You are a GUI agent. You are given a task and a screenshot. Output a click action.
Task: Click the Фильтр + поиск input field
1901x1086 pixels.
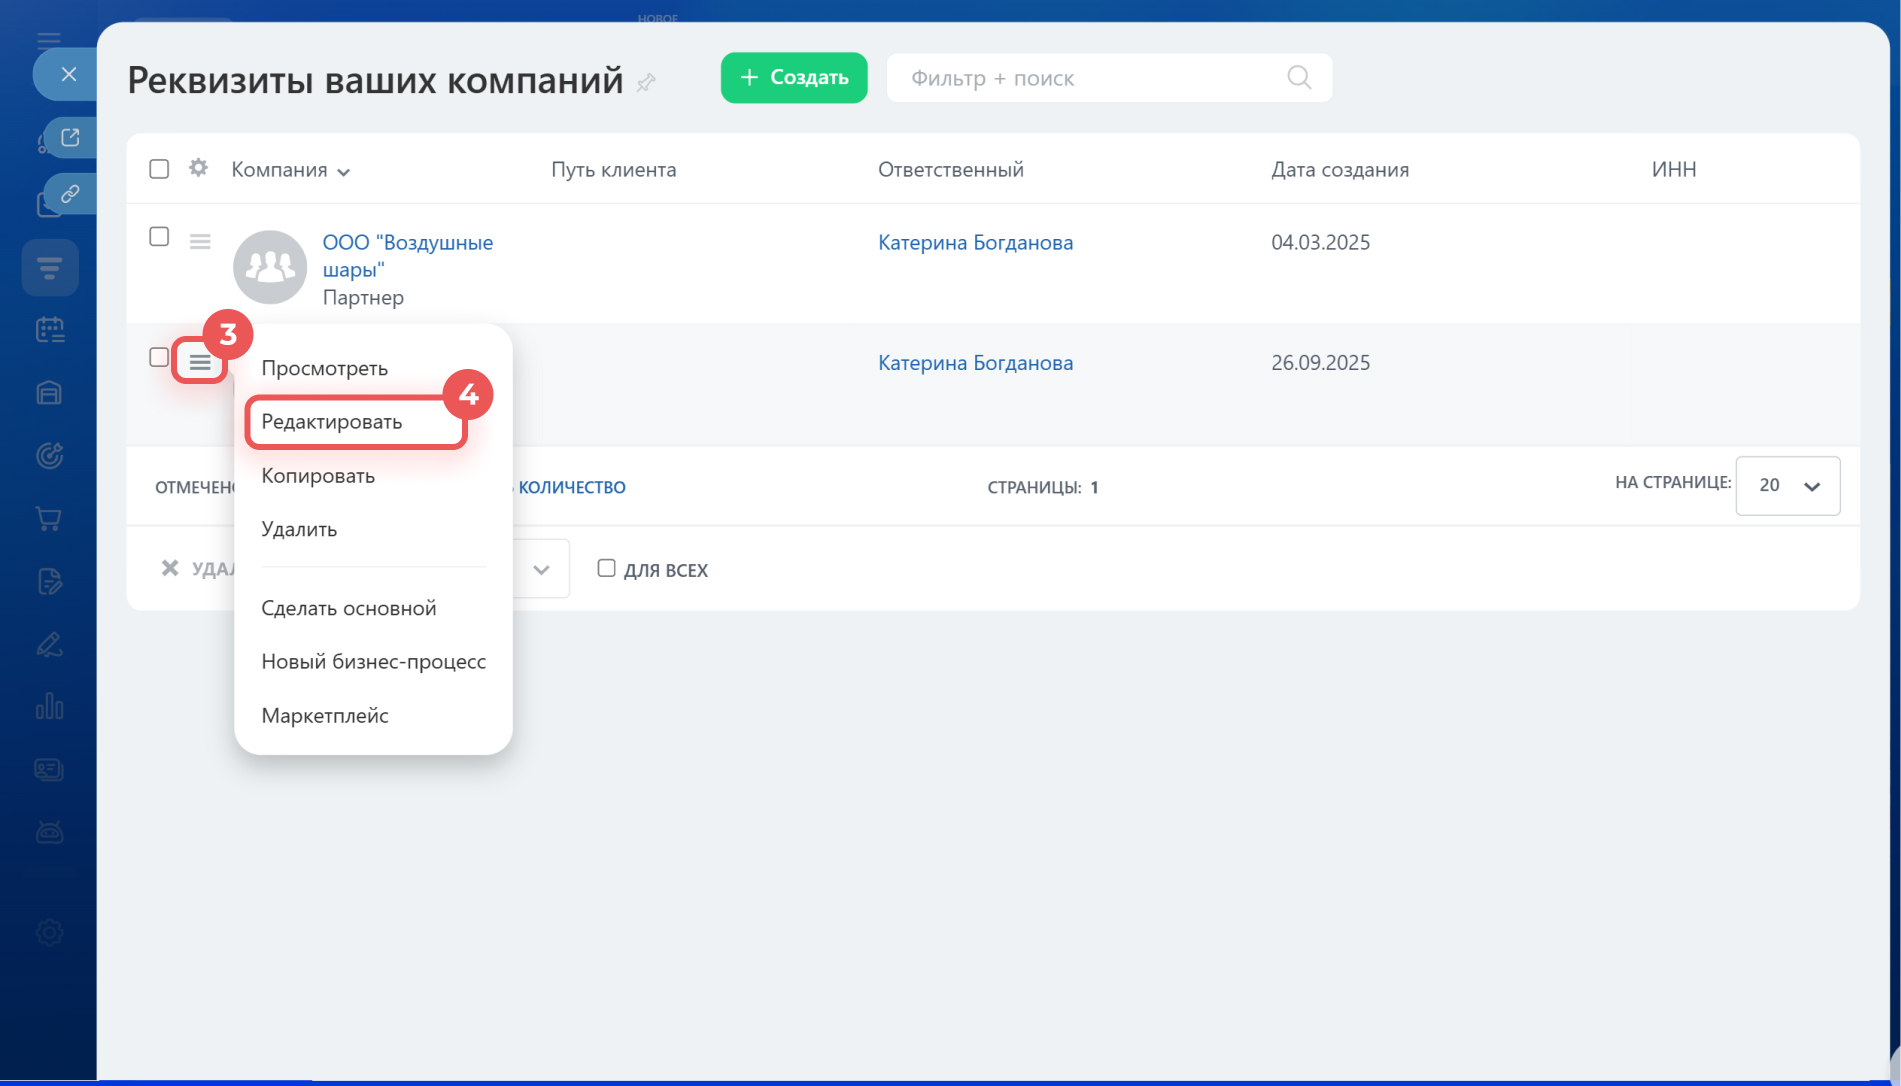(1090, 78)
